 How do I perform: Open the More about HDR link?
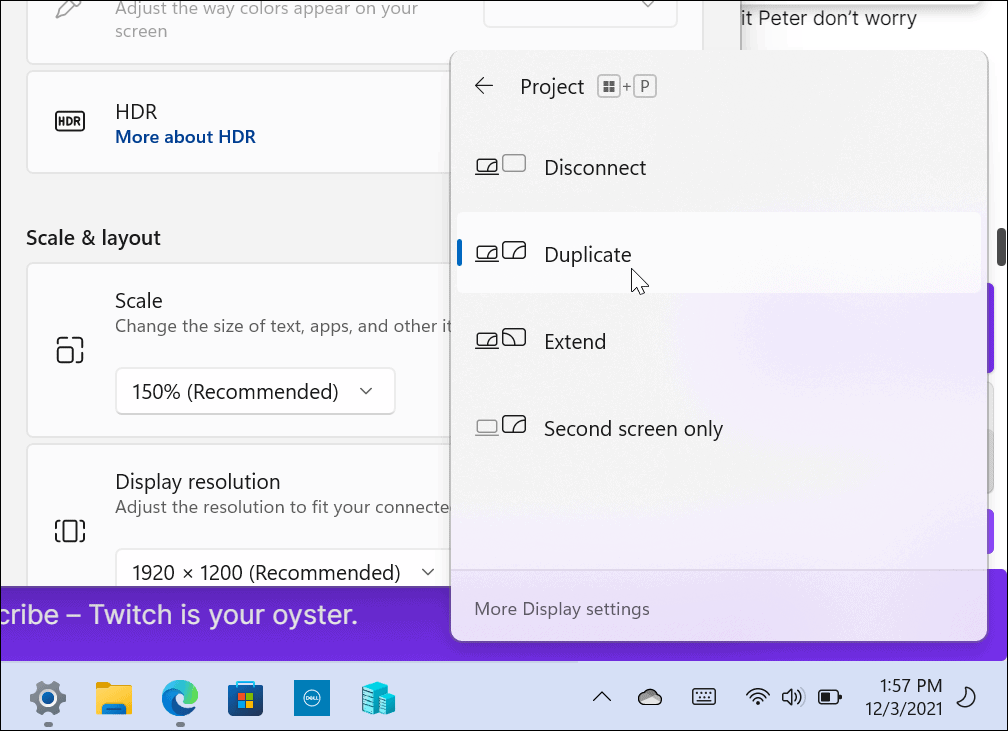tap(185, 137)
